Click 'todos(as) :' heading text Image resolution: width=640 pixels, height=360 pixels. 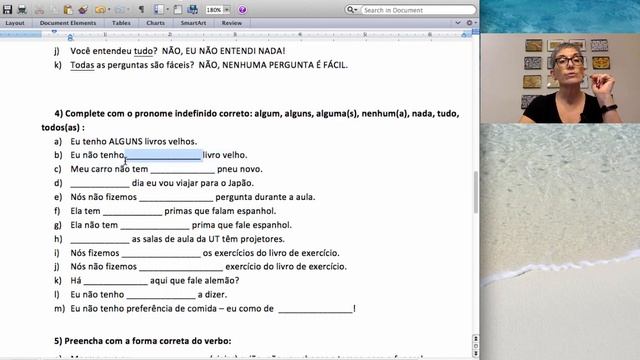pos(63,127)
